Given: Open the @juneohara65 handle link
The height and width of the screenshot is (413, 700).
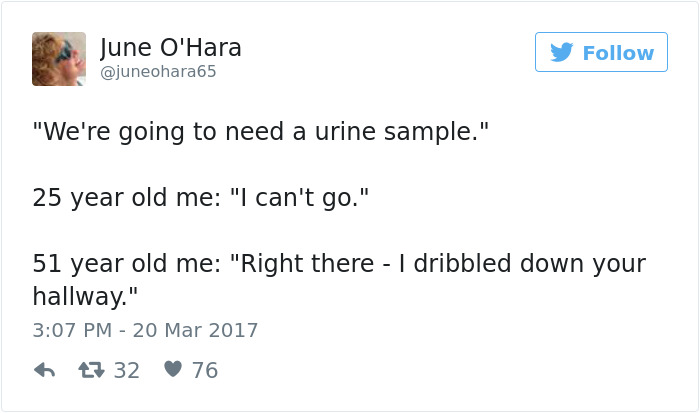Looking at the screenshot, I should [158, 72].
